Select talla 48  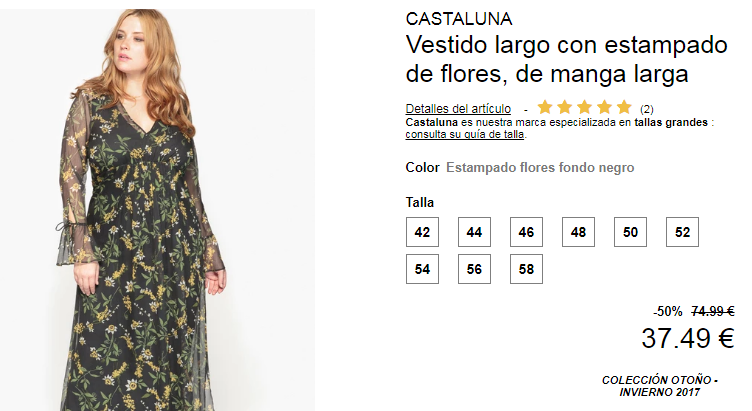pyautogui.click(x=578, y=232)
